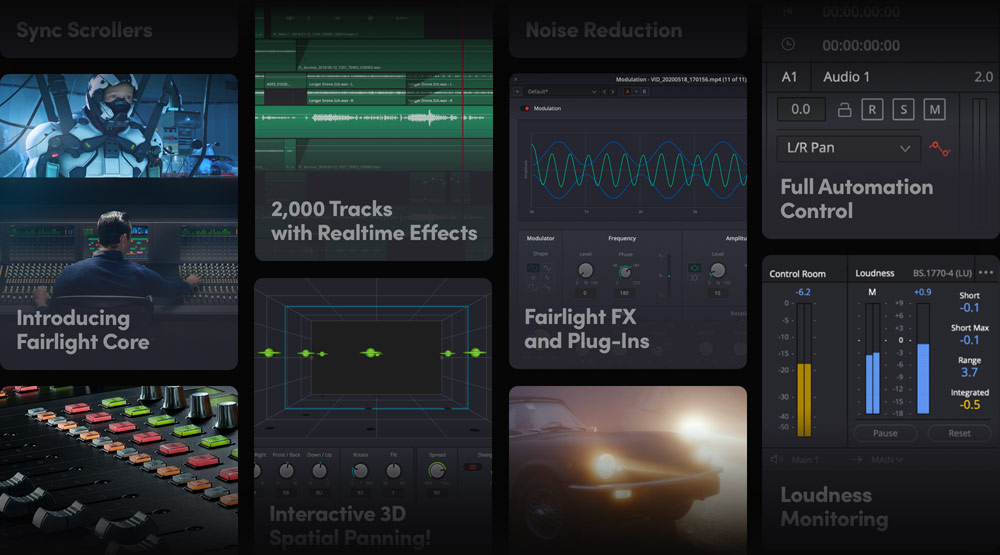The height and width of the screenshot is (555, 1000).
Task: Click the Frequency Level knob
Action: point(585,270)
